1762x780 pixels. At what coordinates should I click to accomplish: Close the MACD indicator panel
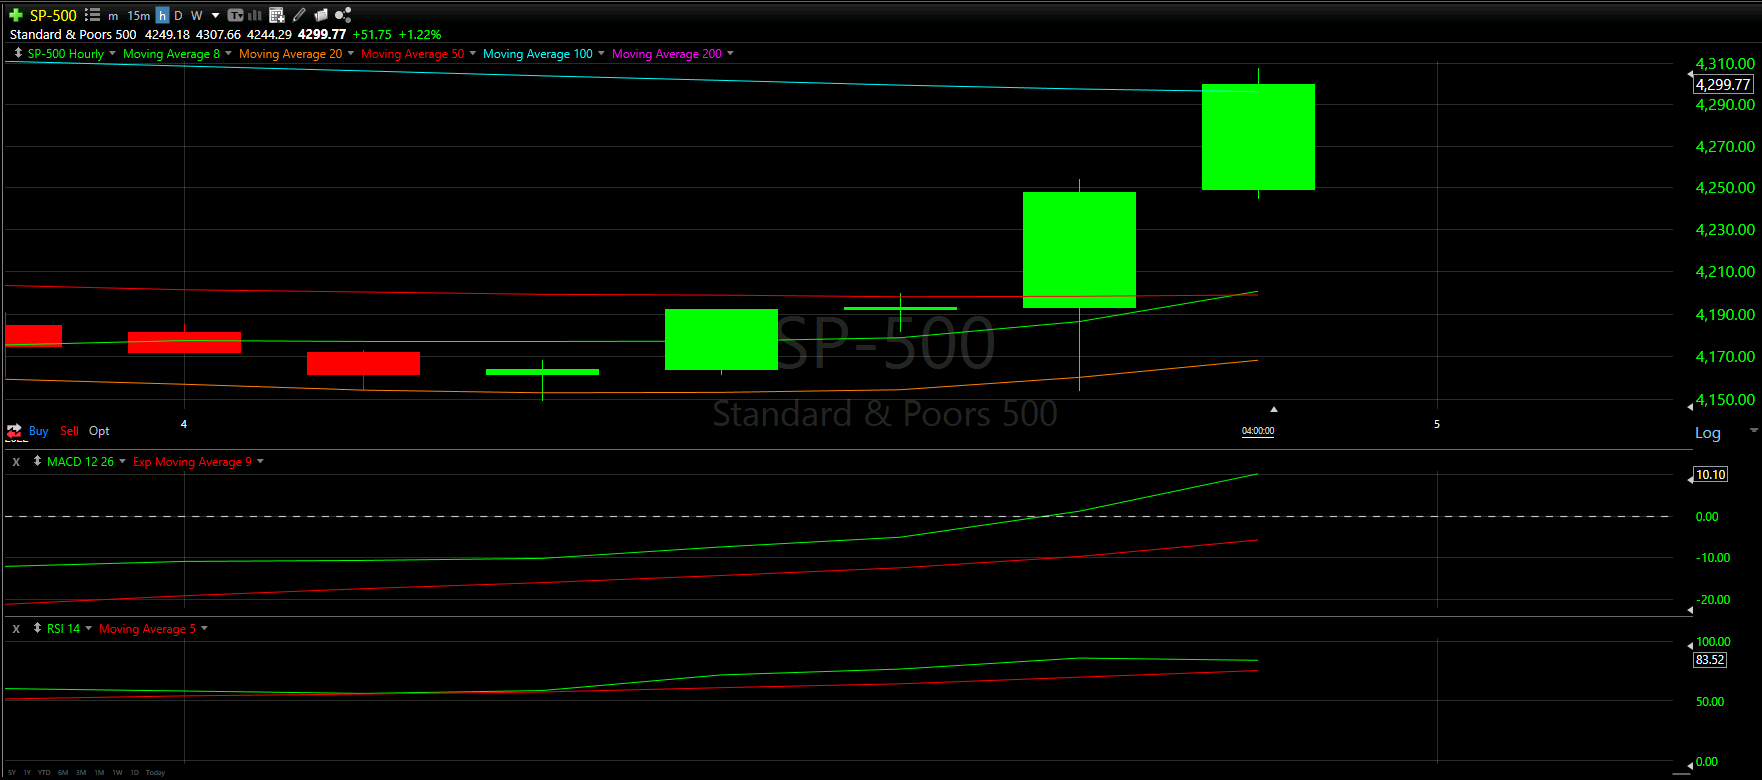16,462
